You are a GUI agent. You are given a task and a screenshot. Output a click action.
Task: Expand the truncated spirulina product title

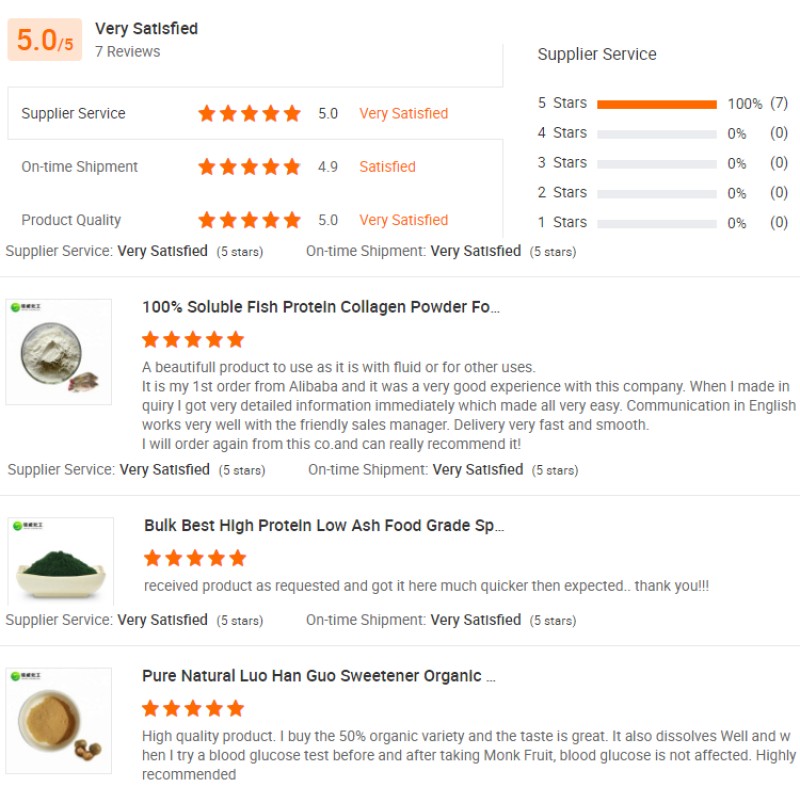pyautogui.click(x=326, y=525)
